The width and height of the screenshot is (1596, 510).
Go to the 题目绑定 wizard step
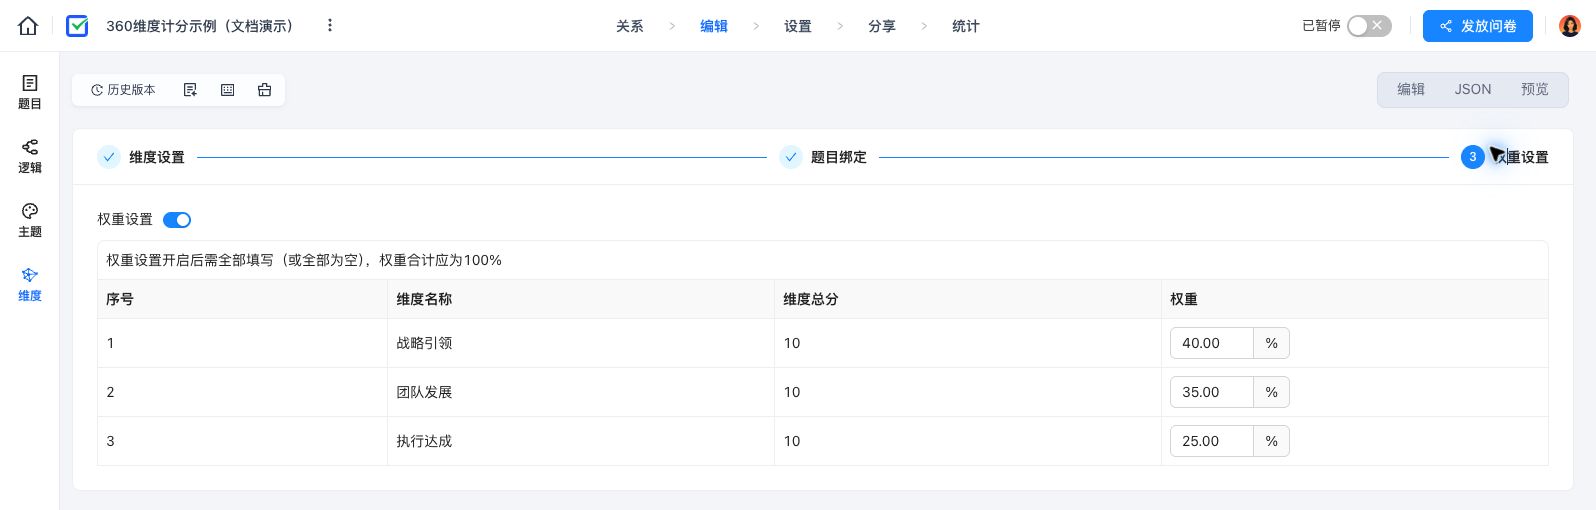coord(839,157)
